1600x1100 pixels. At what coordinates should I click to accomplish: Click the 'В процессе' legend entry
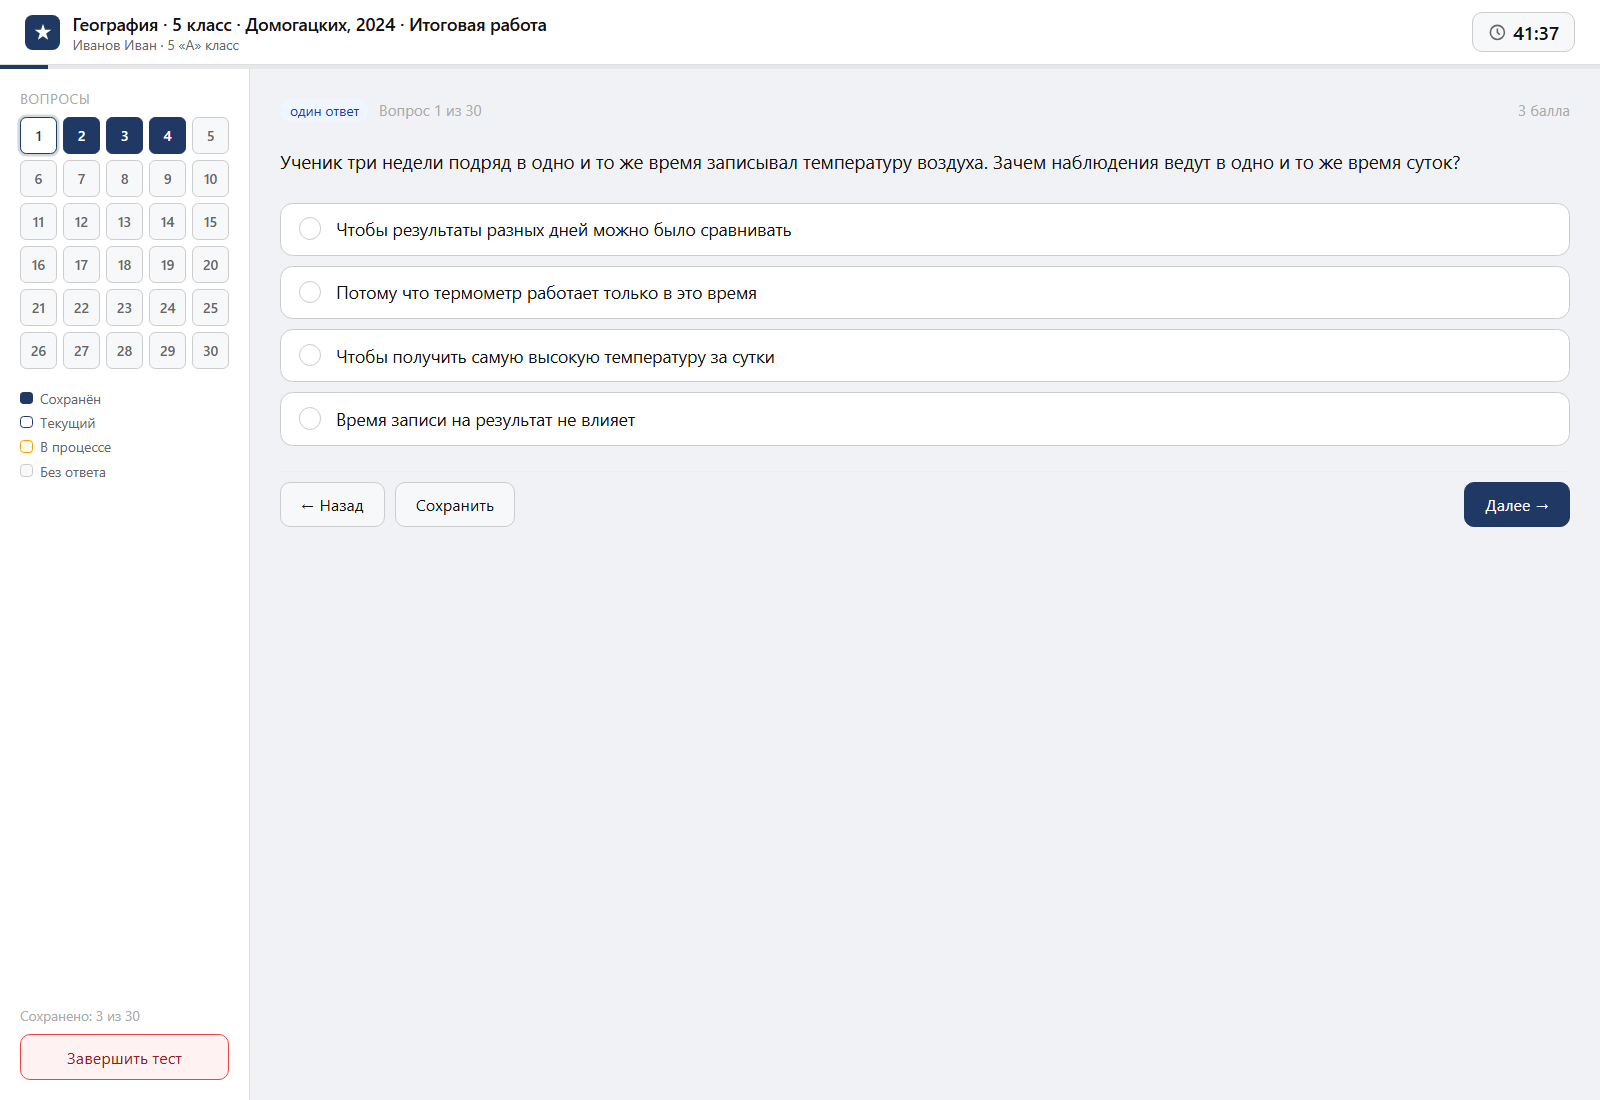[x=65, y=447]
